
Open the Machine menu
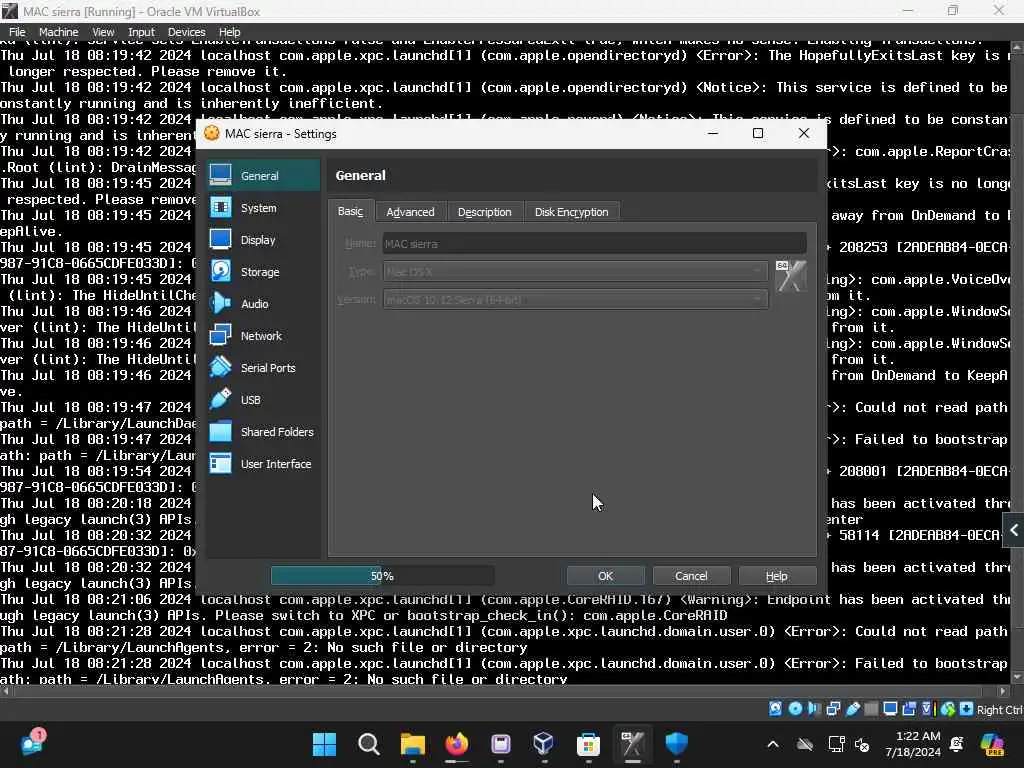coord(58,32)
